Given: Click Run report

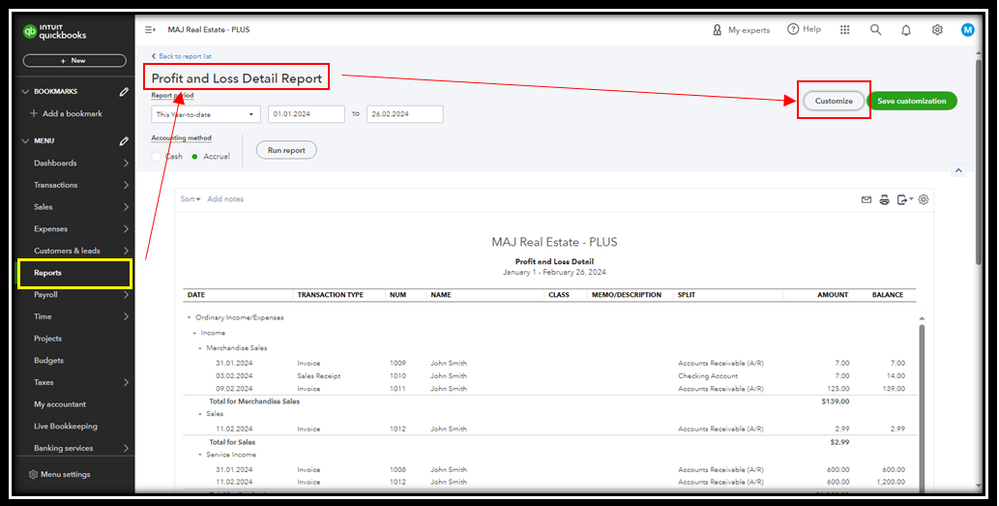Looking at the screenshot, I should click(x=286, y=150).
